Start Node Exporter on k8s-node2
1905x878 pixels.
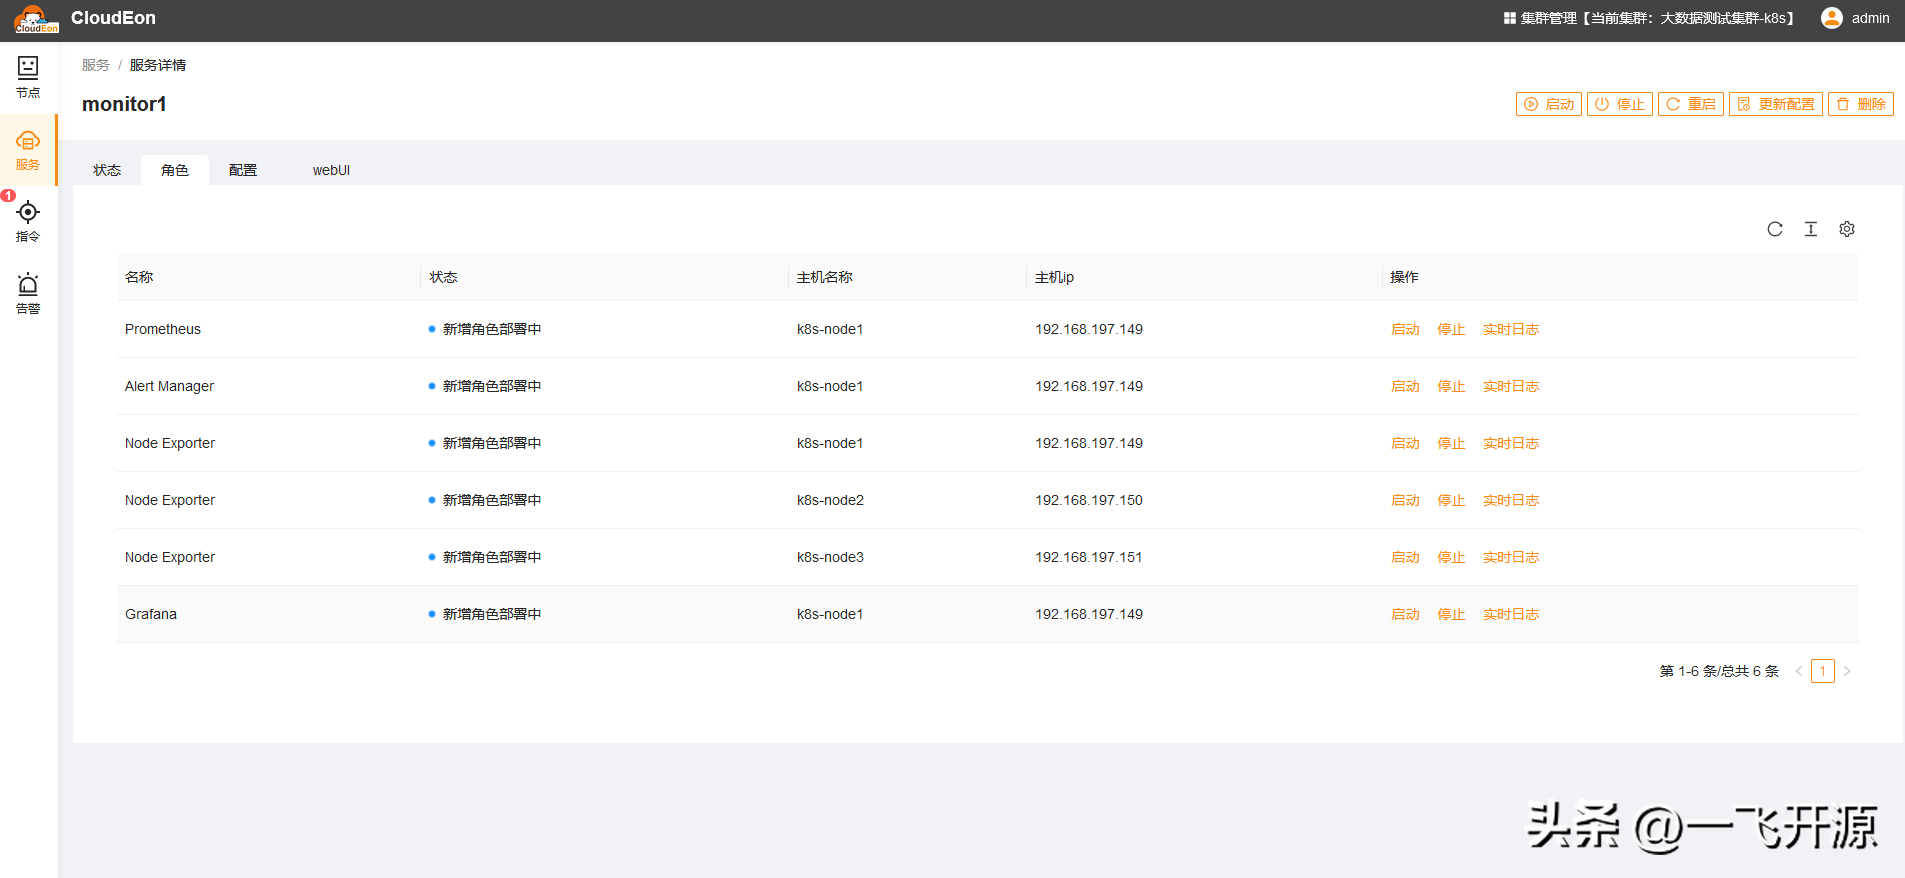[1405, 500]
